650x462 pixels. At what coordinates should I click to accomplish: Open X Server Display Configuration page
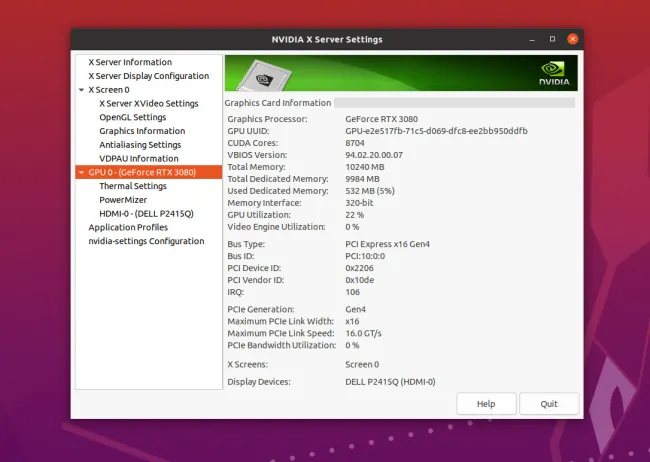pos(148,76)
